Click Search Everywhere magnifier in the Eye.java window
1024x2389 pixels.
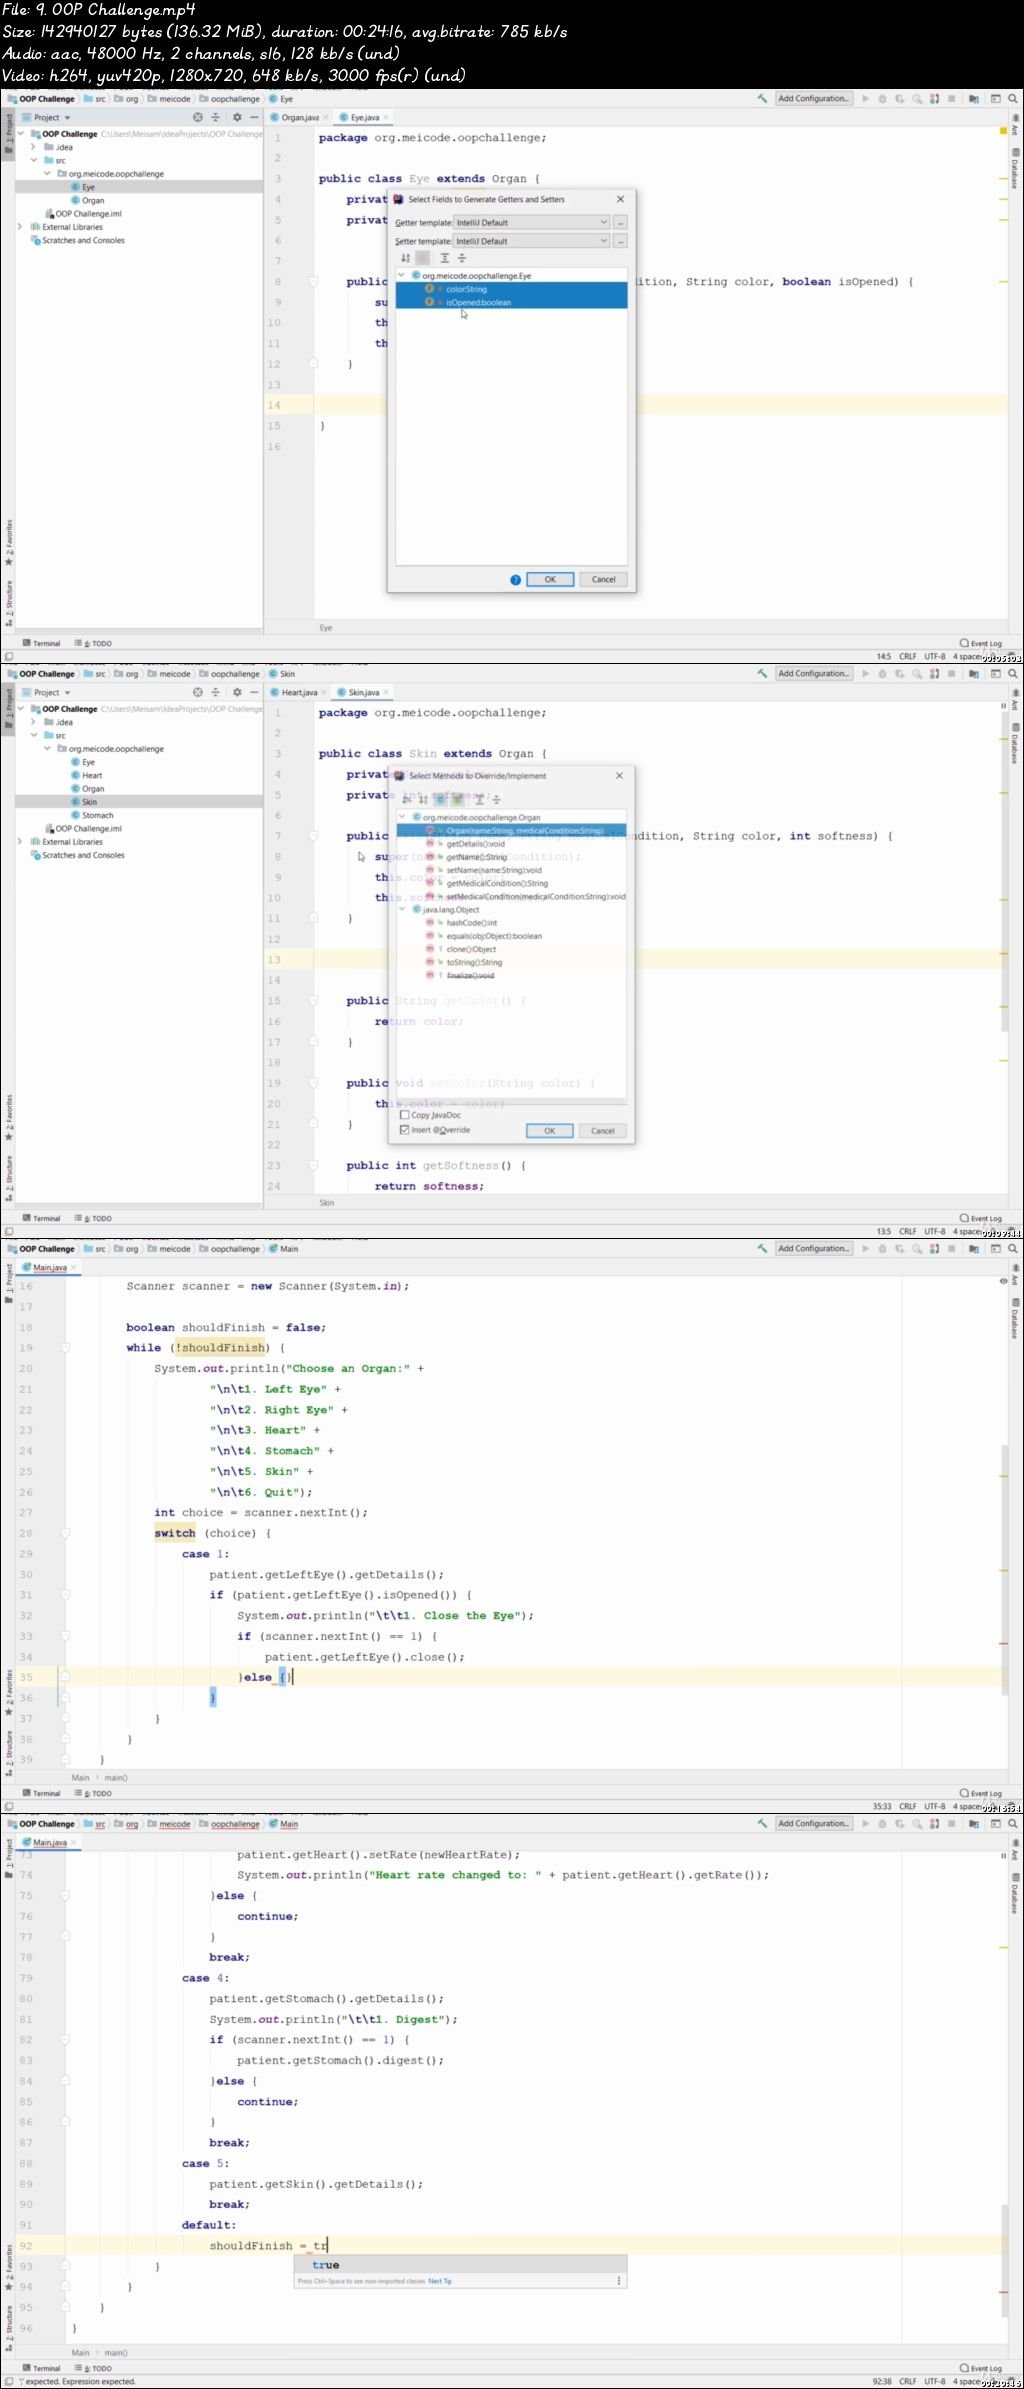(x=1013, y=99)
